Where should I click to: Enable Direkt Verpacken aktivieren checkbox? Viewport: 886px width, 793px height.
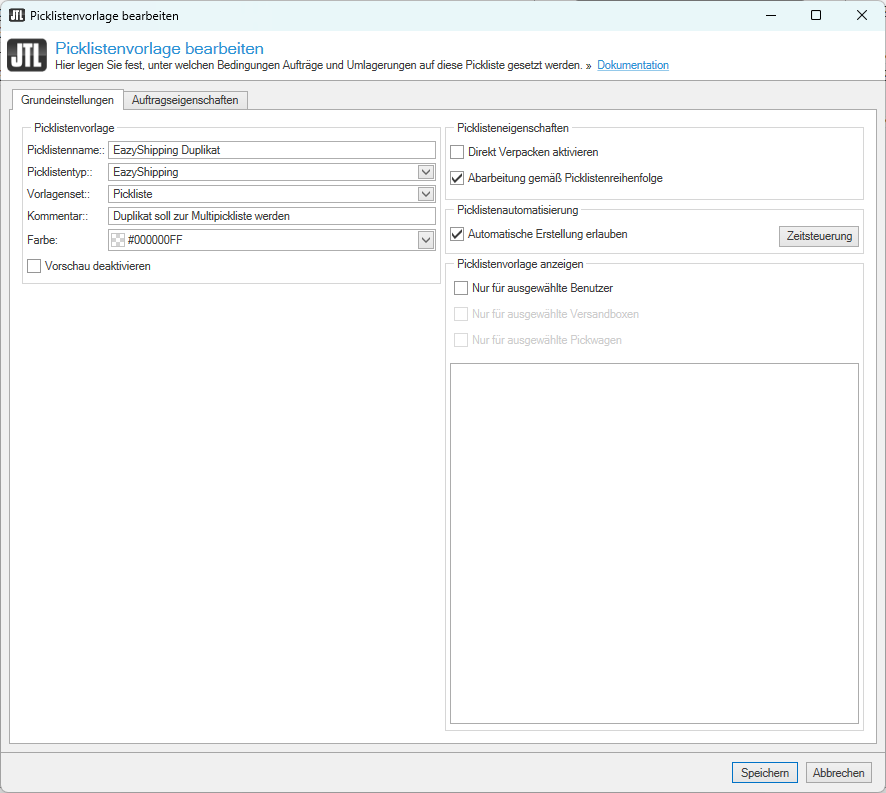pos(457,152)
